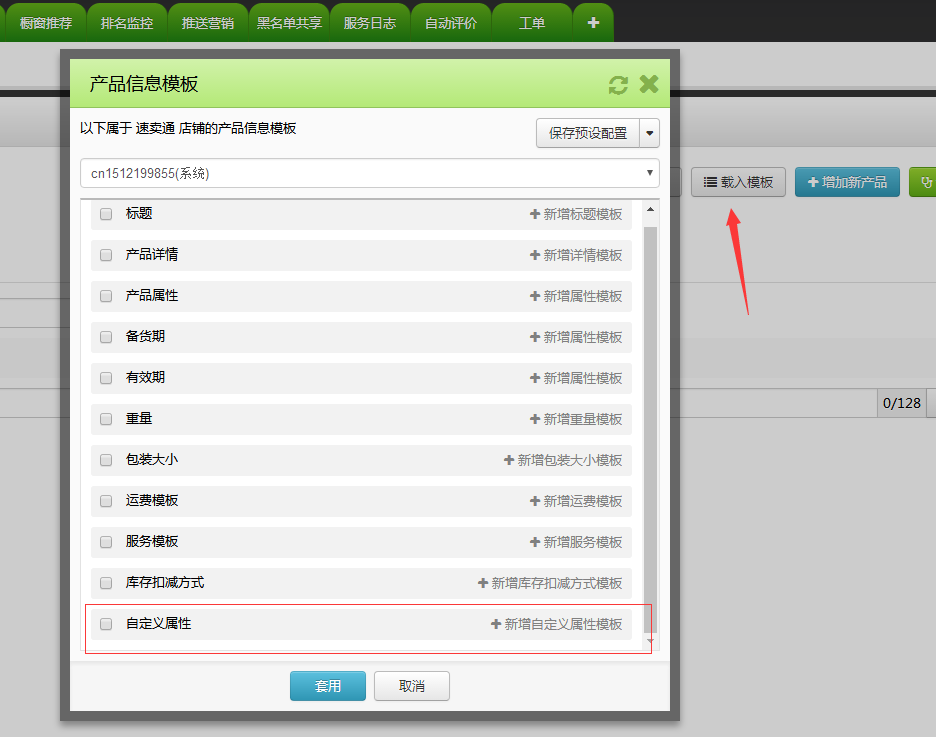The height and width of the screenshot is (737, 936).
Task: Click 新增属性模板 link in 有效期 row
Action: [576, 378]
